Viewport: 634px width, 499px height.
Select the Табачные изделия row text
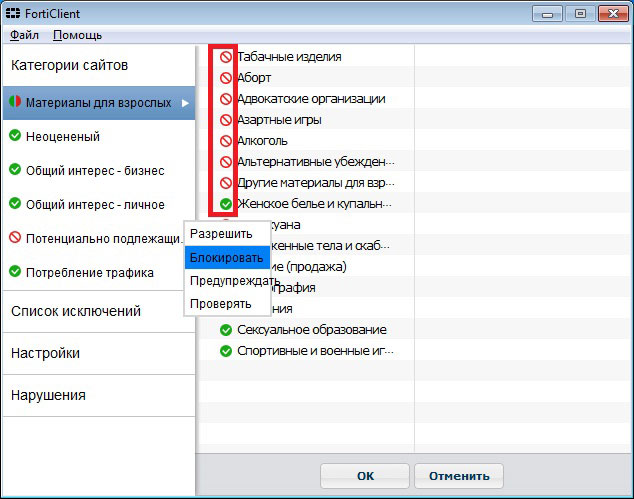(290, 57)
